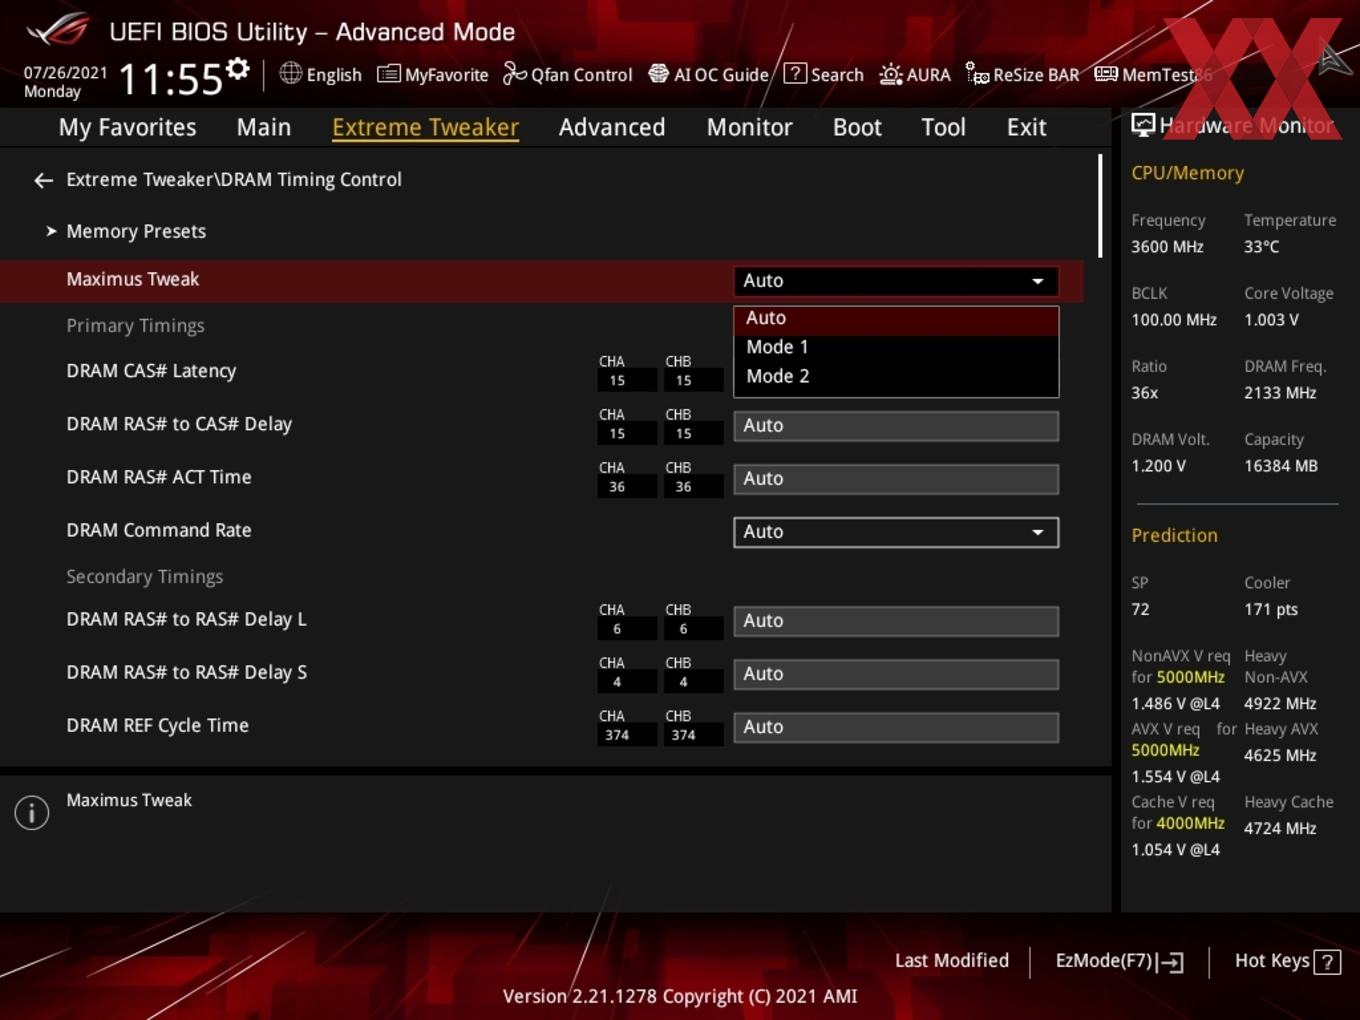Click the Hardware Monitor screen icon
Viewport: 1360px width, 1020px height.
tap(1143, 125)
